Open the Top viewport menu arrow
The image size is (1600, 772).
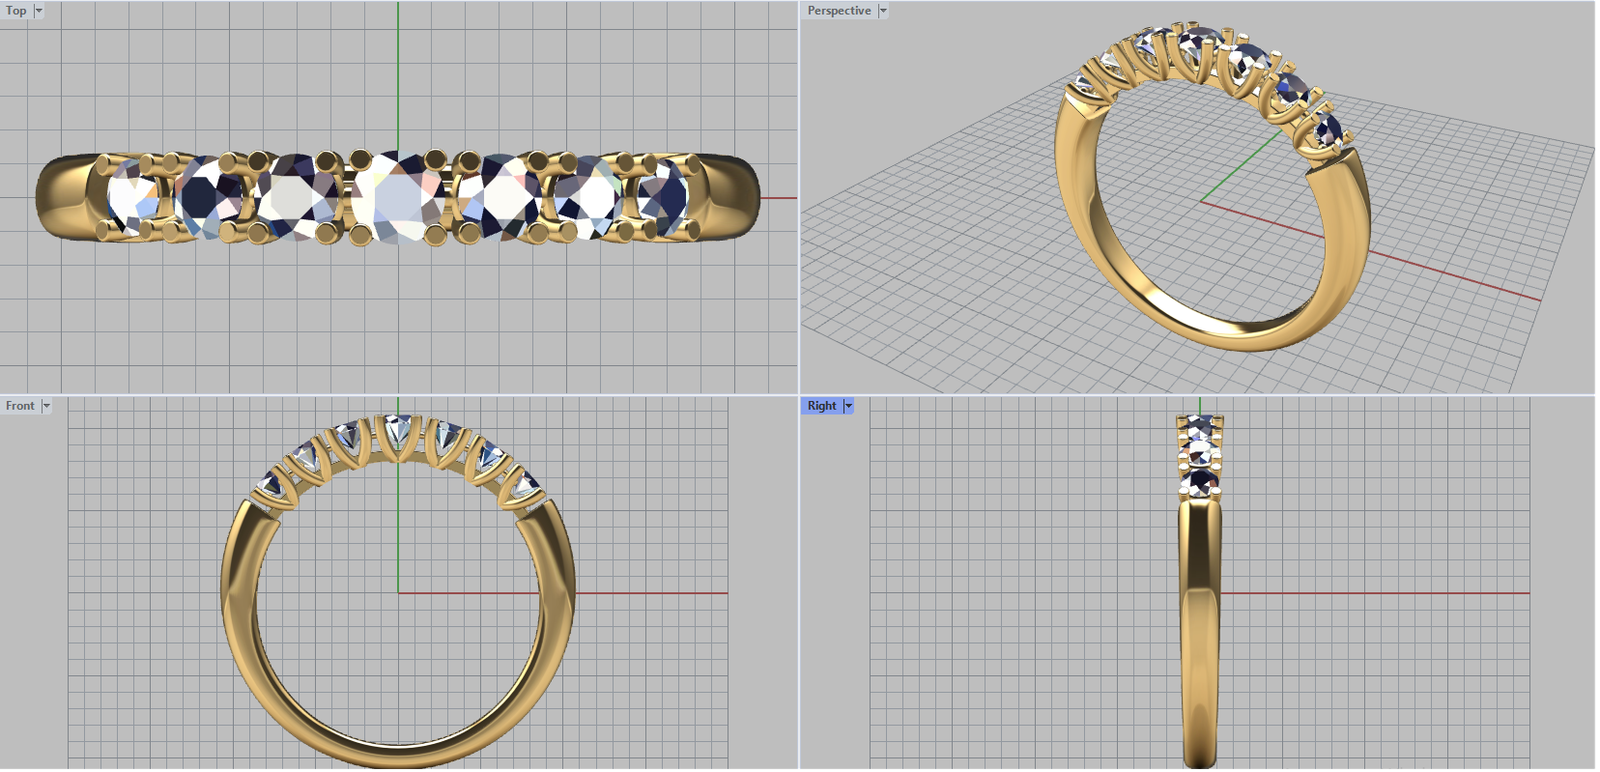click(39, 11)
